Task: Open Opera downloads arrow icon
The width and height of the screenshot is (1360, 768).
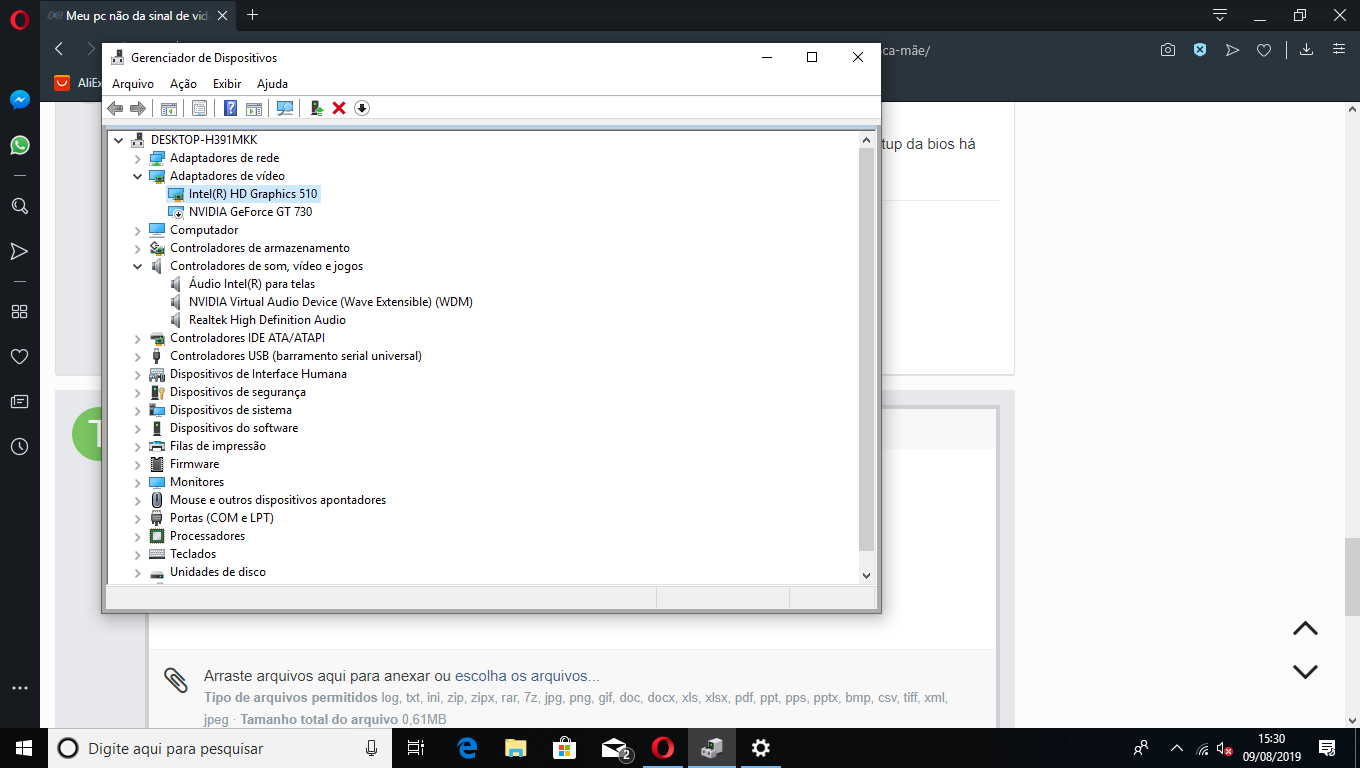Action: pos(1306,49)
